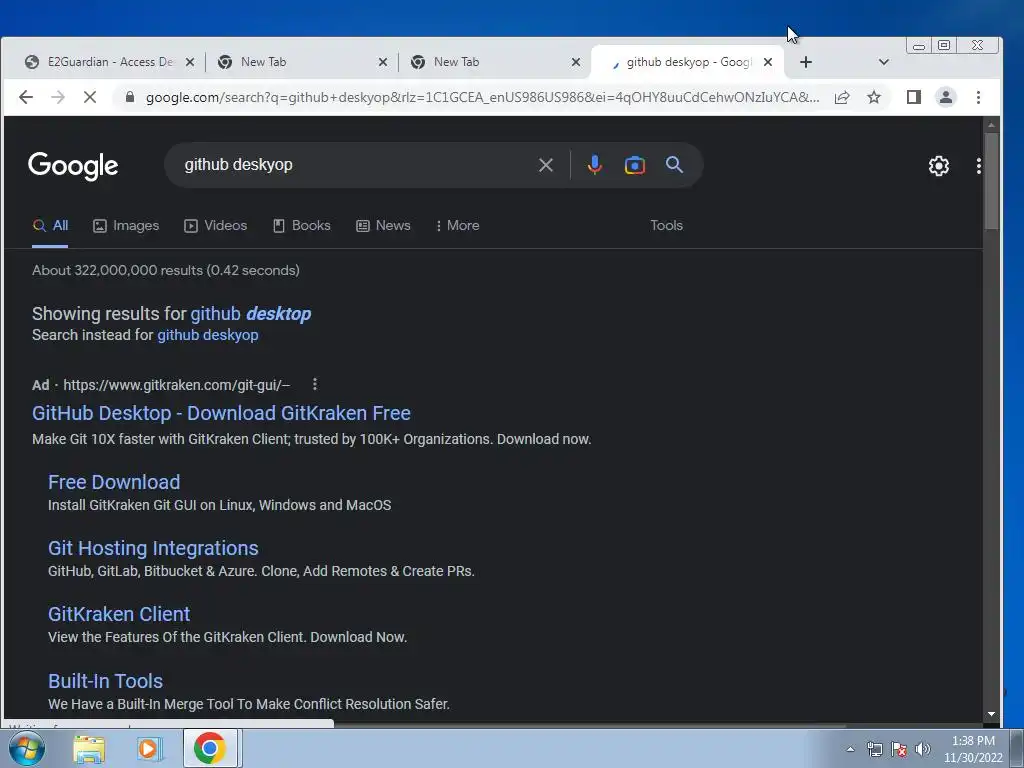Click scrollbar down arrow
The image size is (1024, 768).
991,714
